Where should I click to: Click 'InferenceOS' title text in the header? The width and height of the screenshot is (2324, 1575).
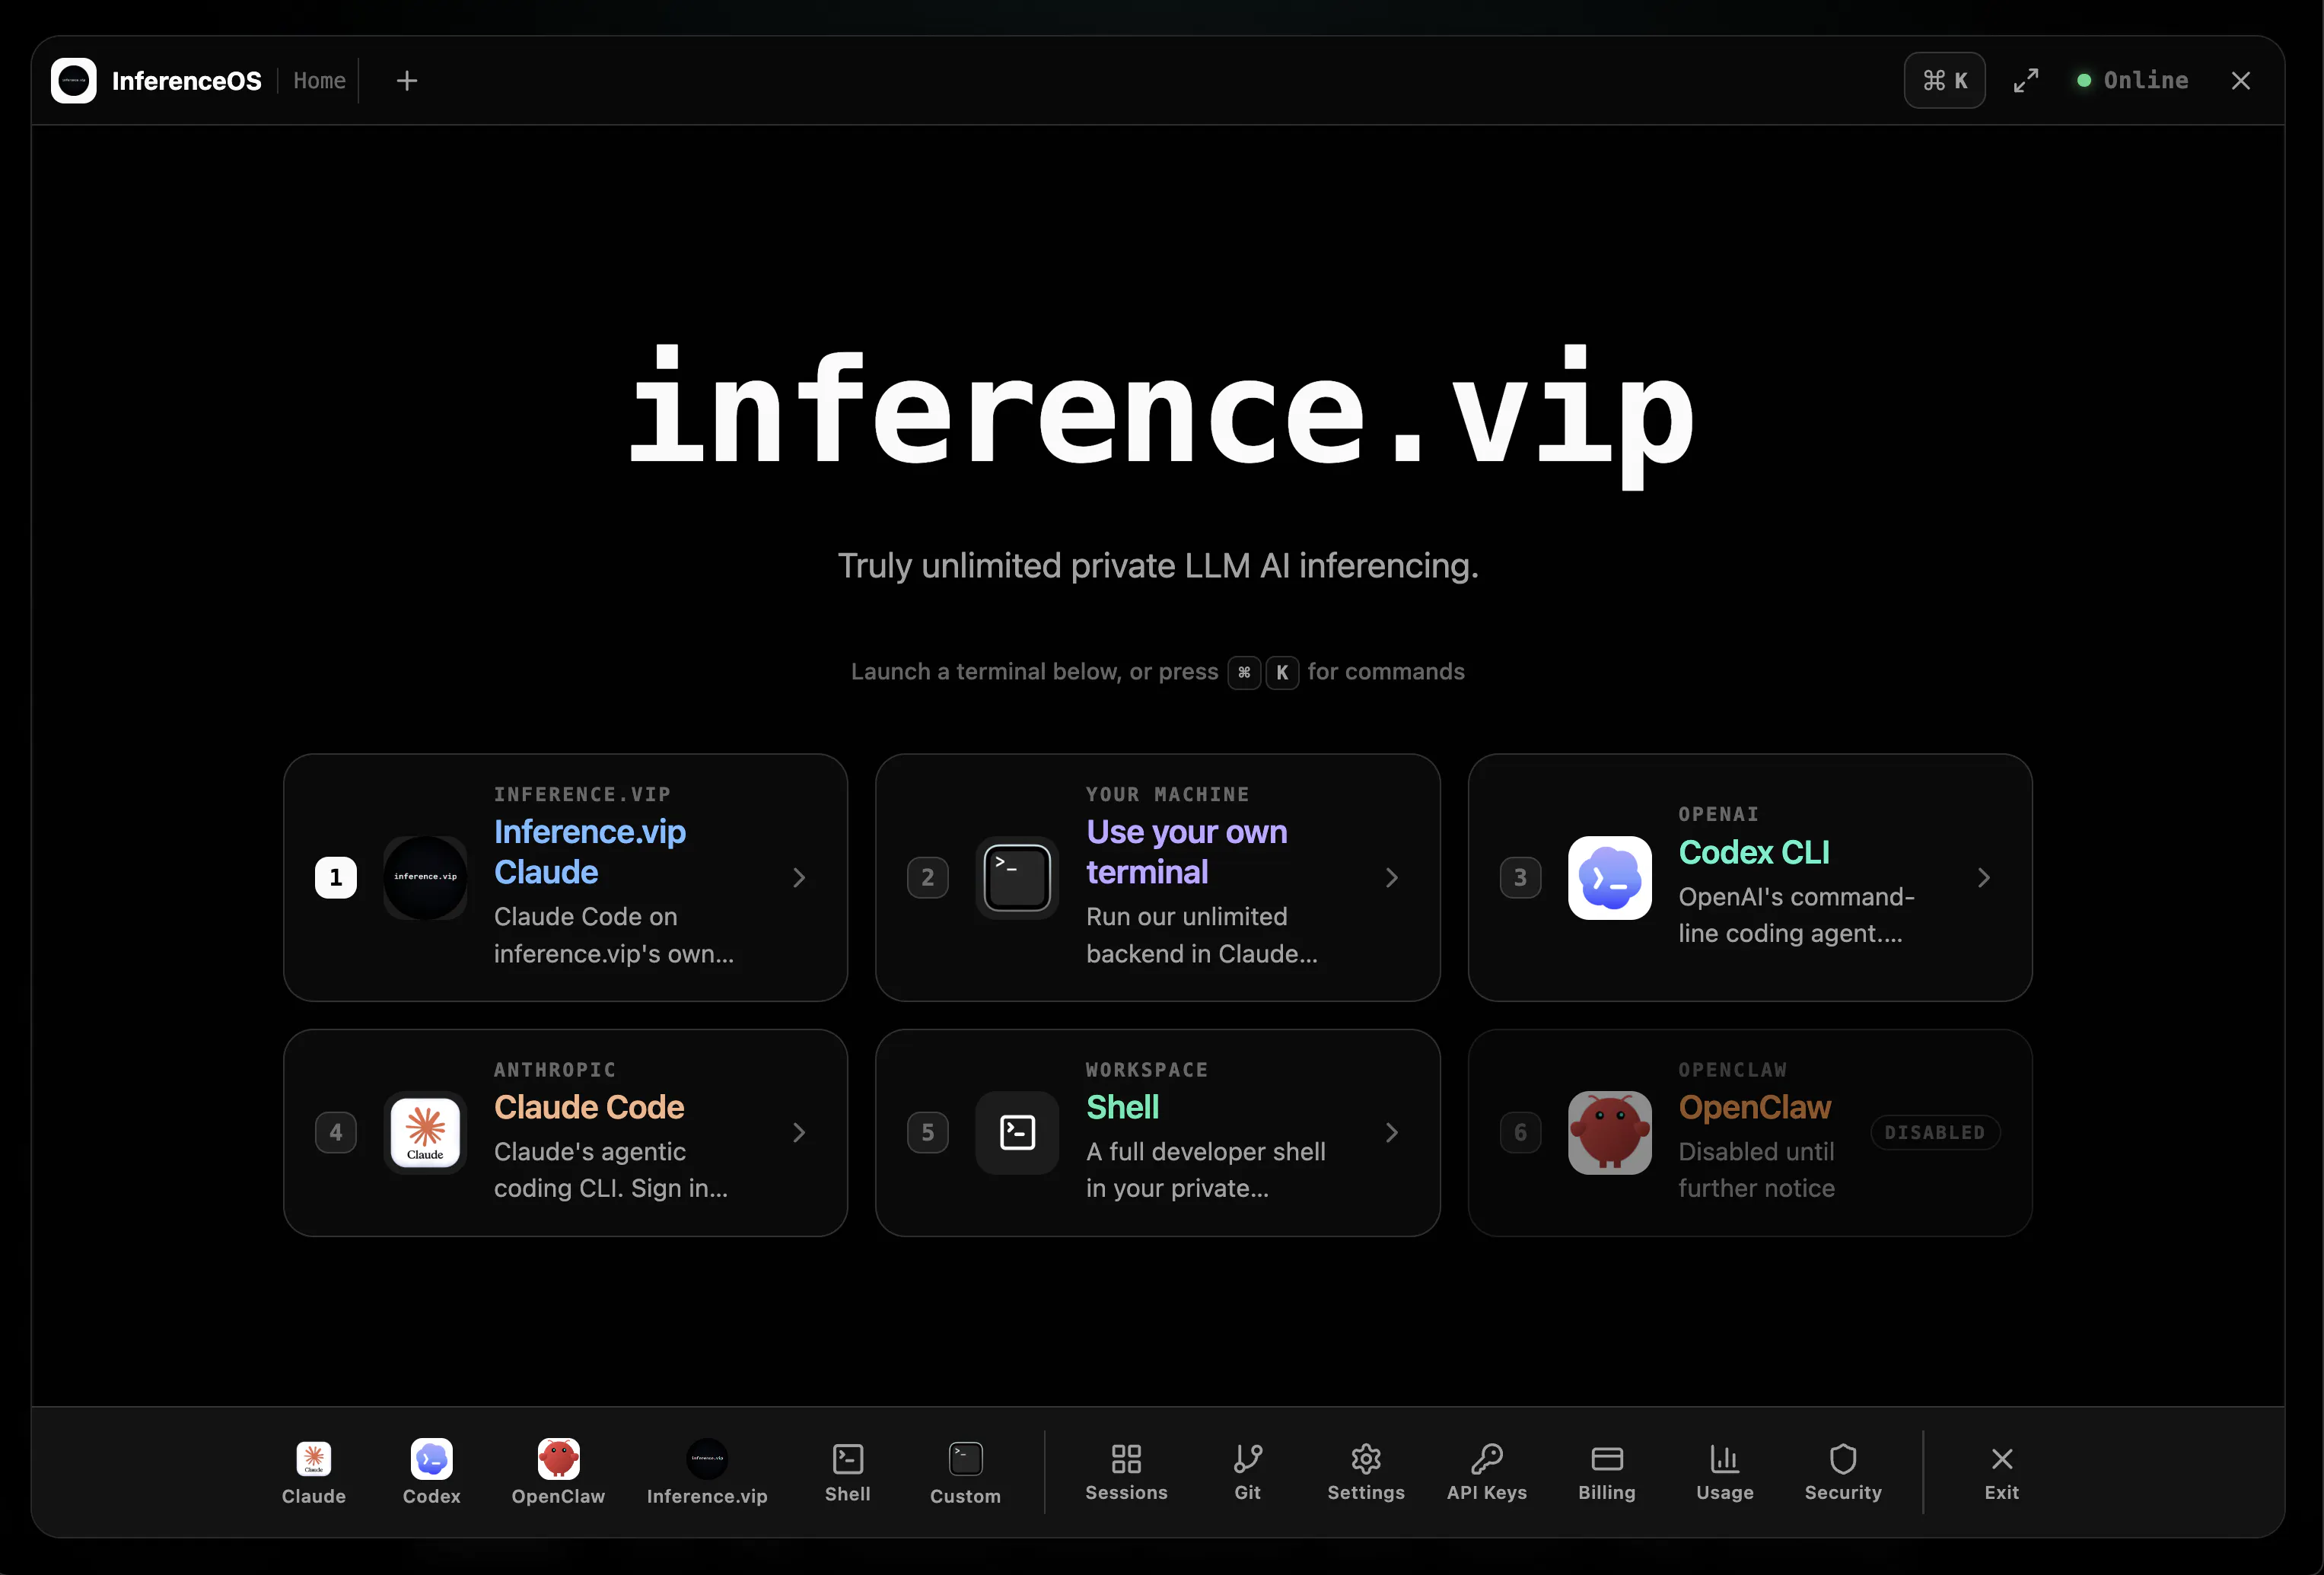pyautogui.click(x=186, y=81)
